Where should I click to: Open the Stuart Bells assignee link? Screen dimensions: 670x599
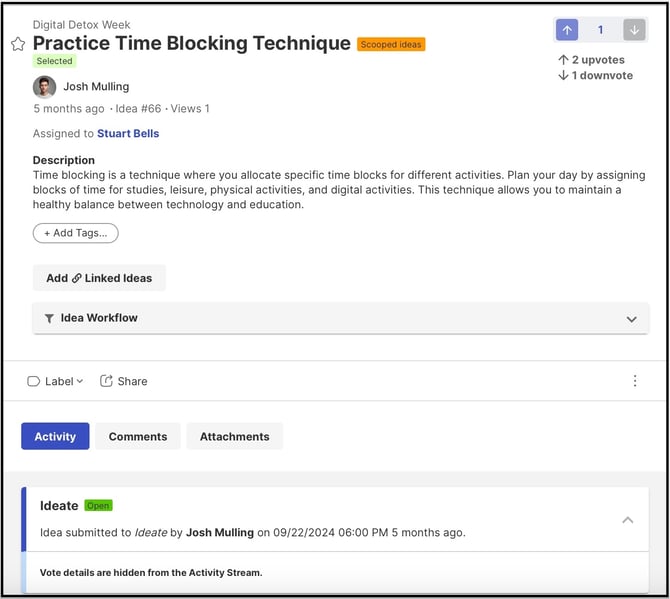[128, 134]
